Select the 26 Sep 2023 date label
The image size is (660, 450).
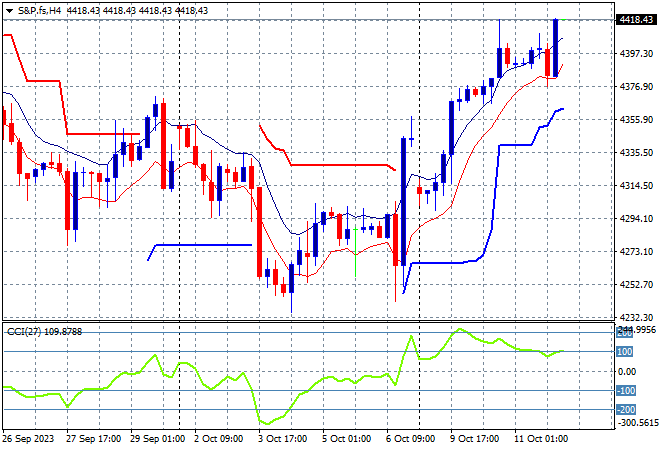point(29,439)
